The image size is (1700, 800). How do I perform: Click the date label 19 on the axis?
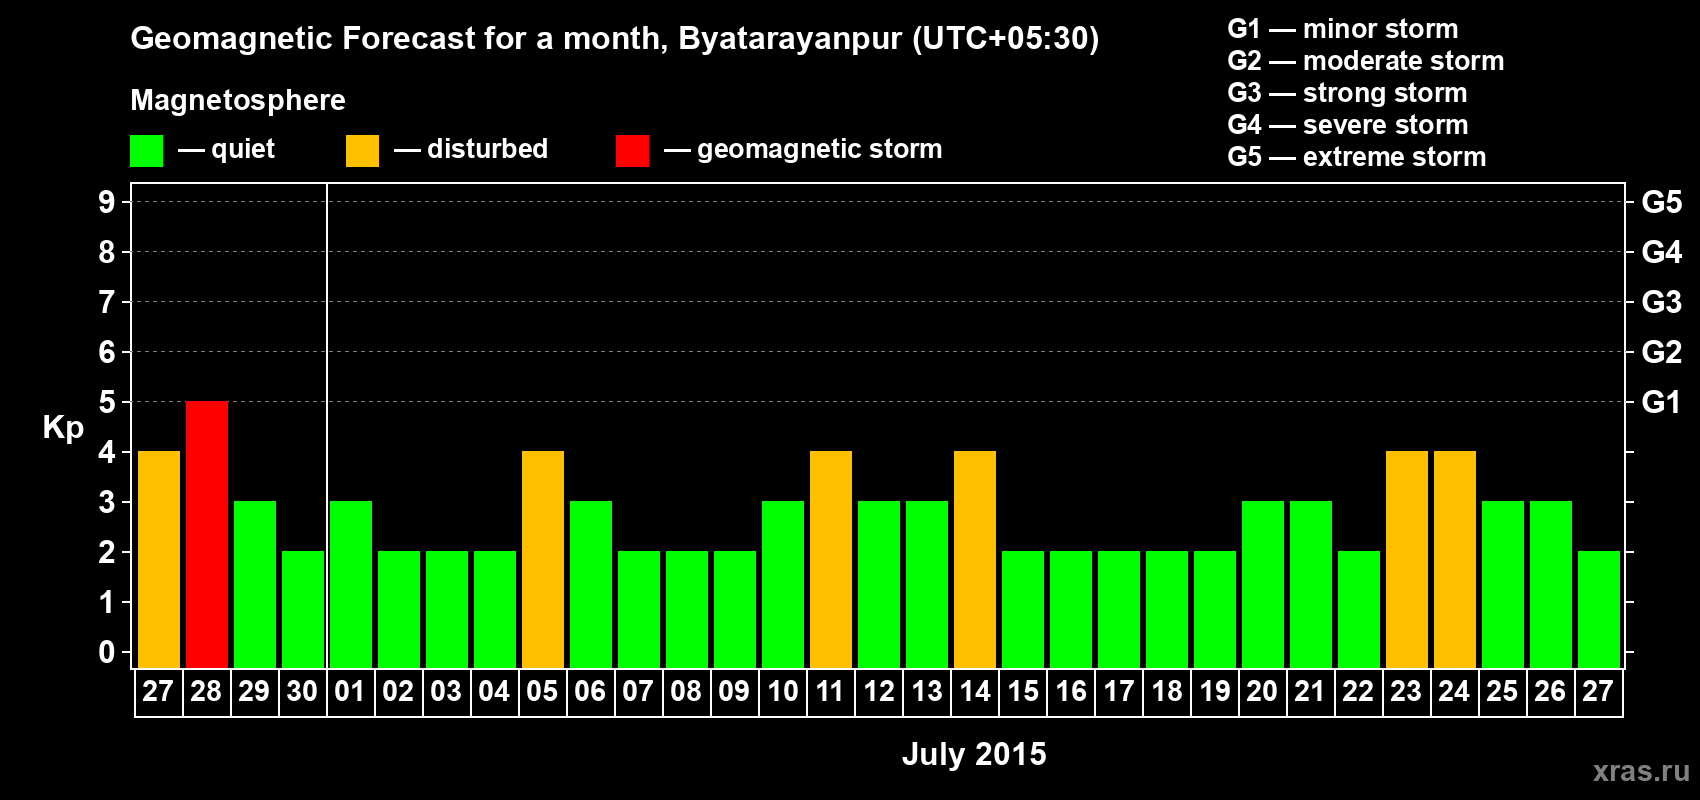[x=1214, y=692]
